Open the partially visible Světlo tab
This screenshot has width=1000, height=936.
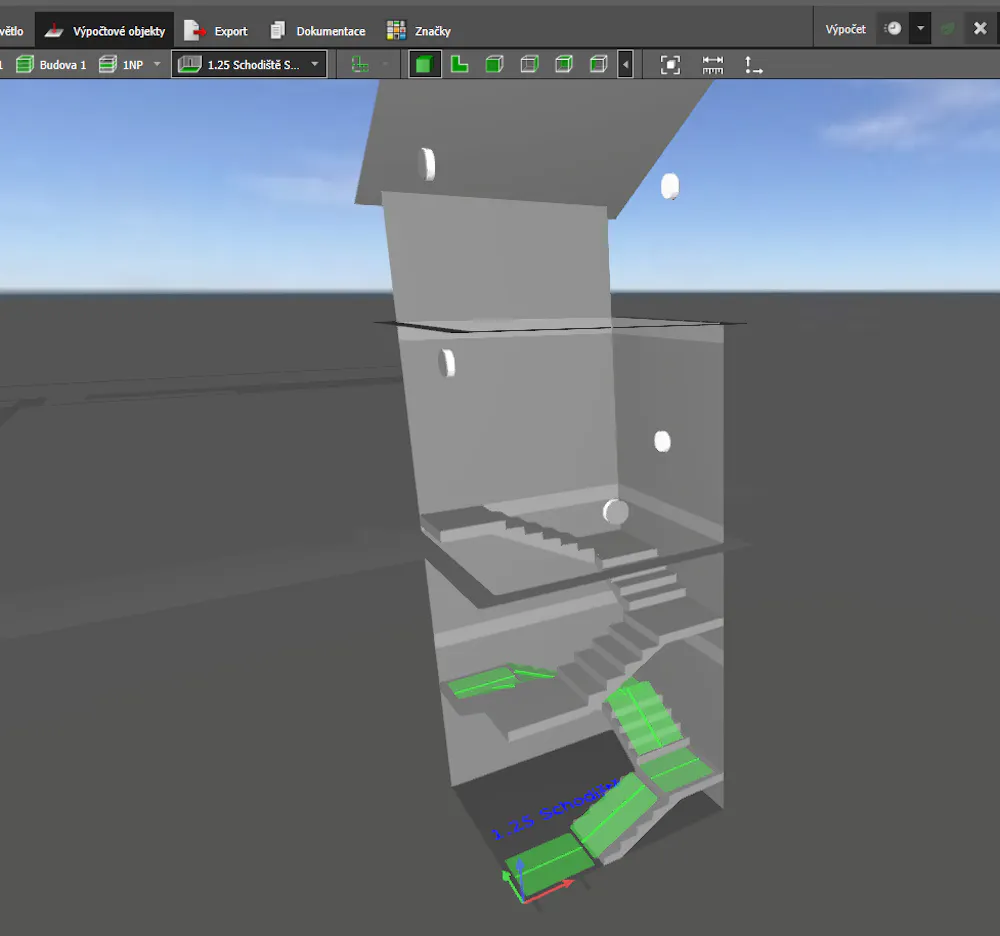click(x=11, y=31)
